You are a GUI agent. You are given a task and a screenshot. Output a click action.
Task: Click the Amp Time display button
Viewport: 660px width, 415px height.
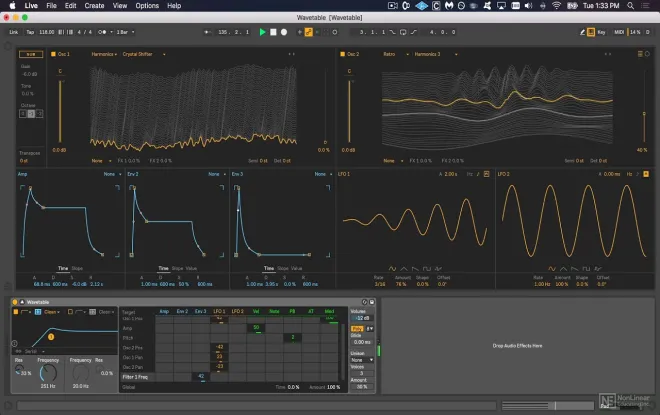tap(63, 269)
